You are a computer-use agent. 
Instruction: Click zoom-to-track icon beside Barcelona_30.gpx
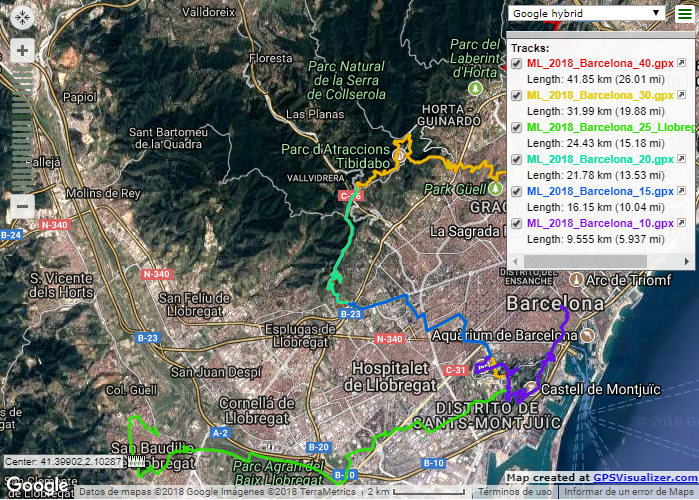[x=681, y=96]
